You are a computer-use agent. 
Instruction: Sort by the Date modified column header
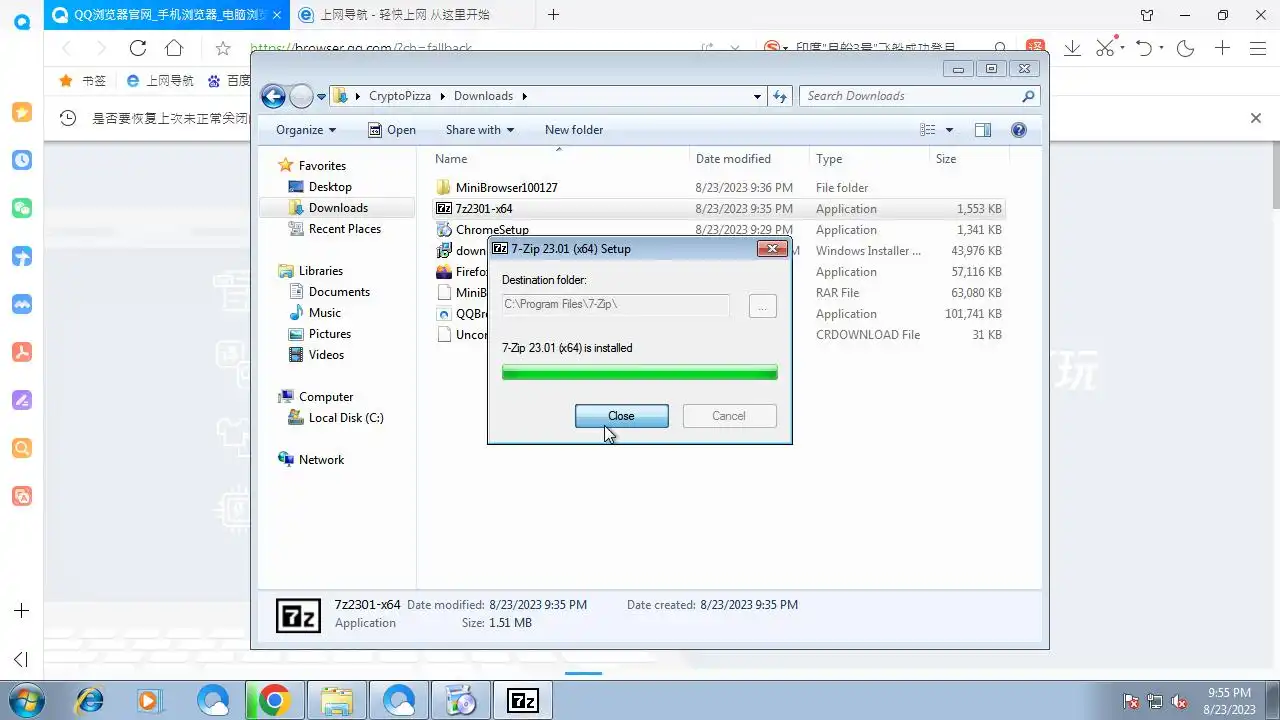(750, 159)
